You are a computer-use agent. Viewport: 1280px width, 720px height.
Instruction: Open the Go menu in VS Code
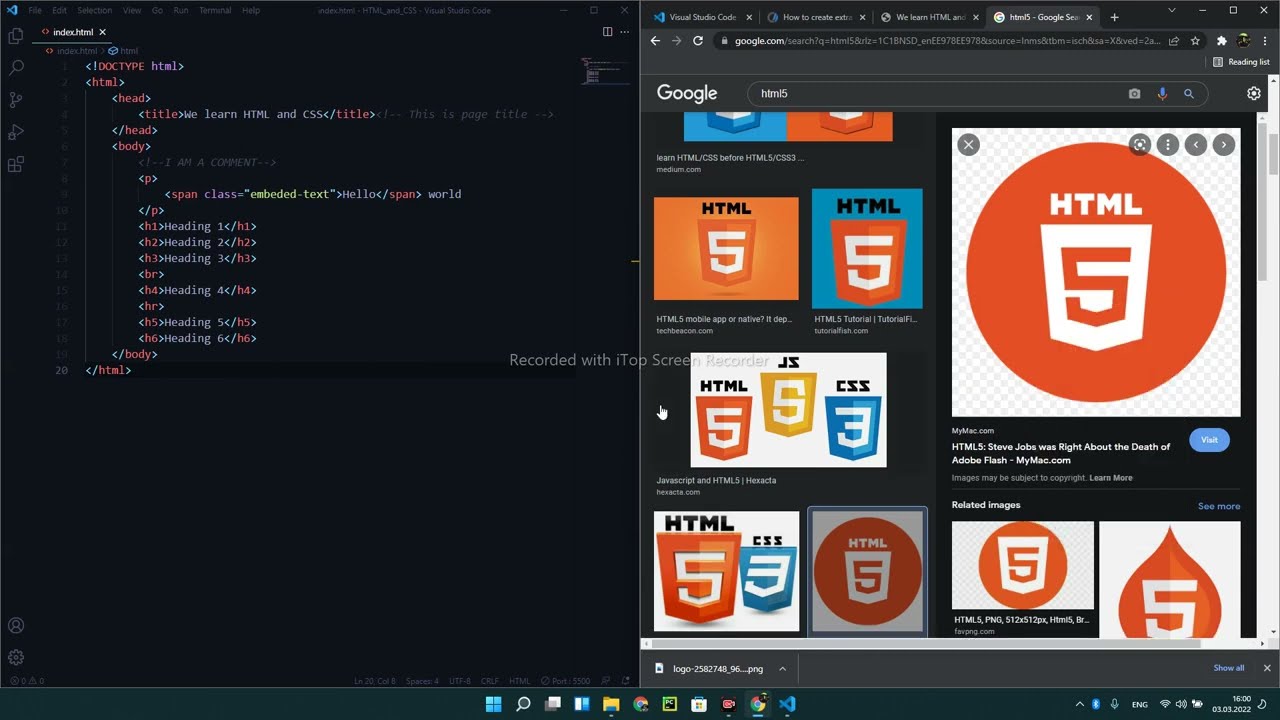coord(157,10)
